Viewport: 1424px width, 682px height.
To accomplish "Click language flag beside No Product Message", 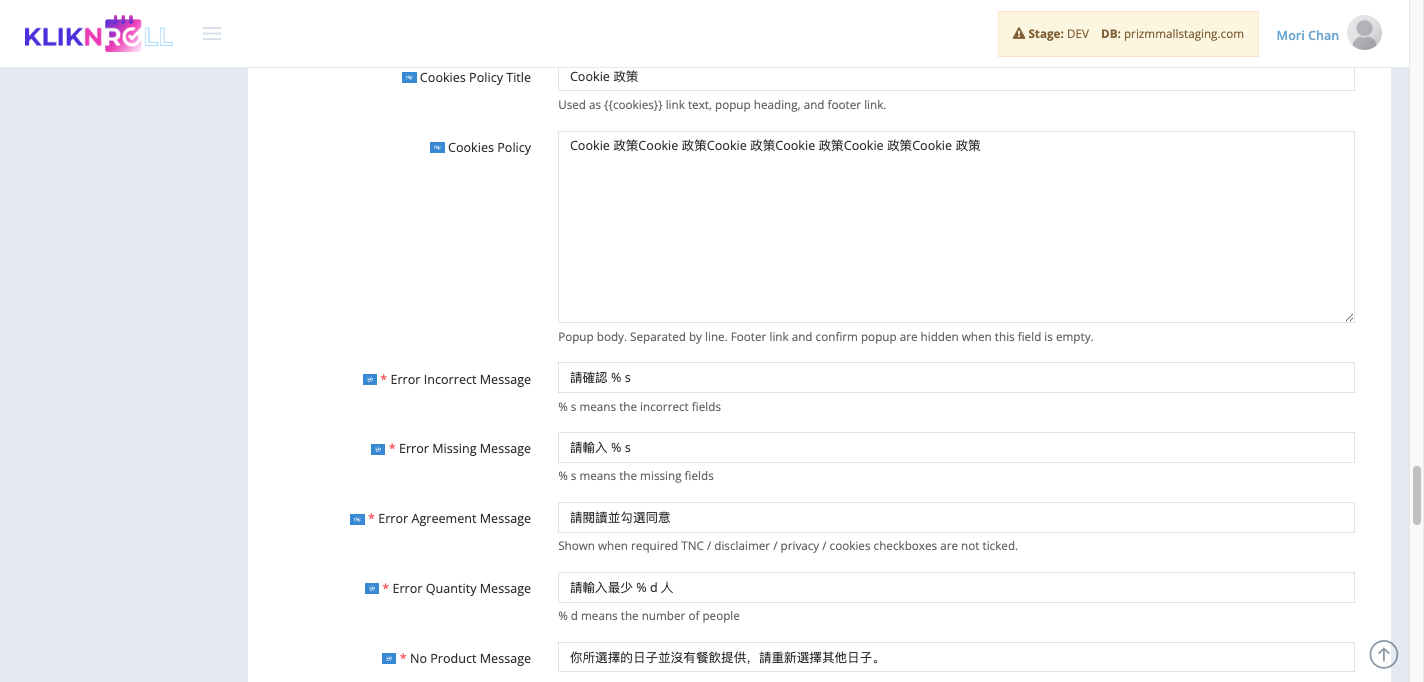I will [x=389, y=659].
